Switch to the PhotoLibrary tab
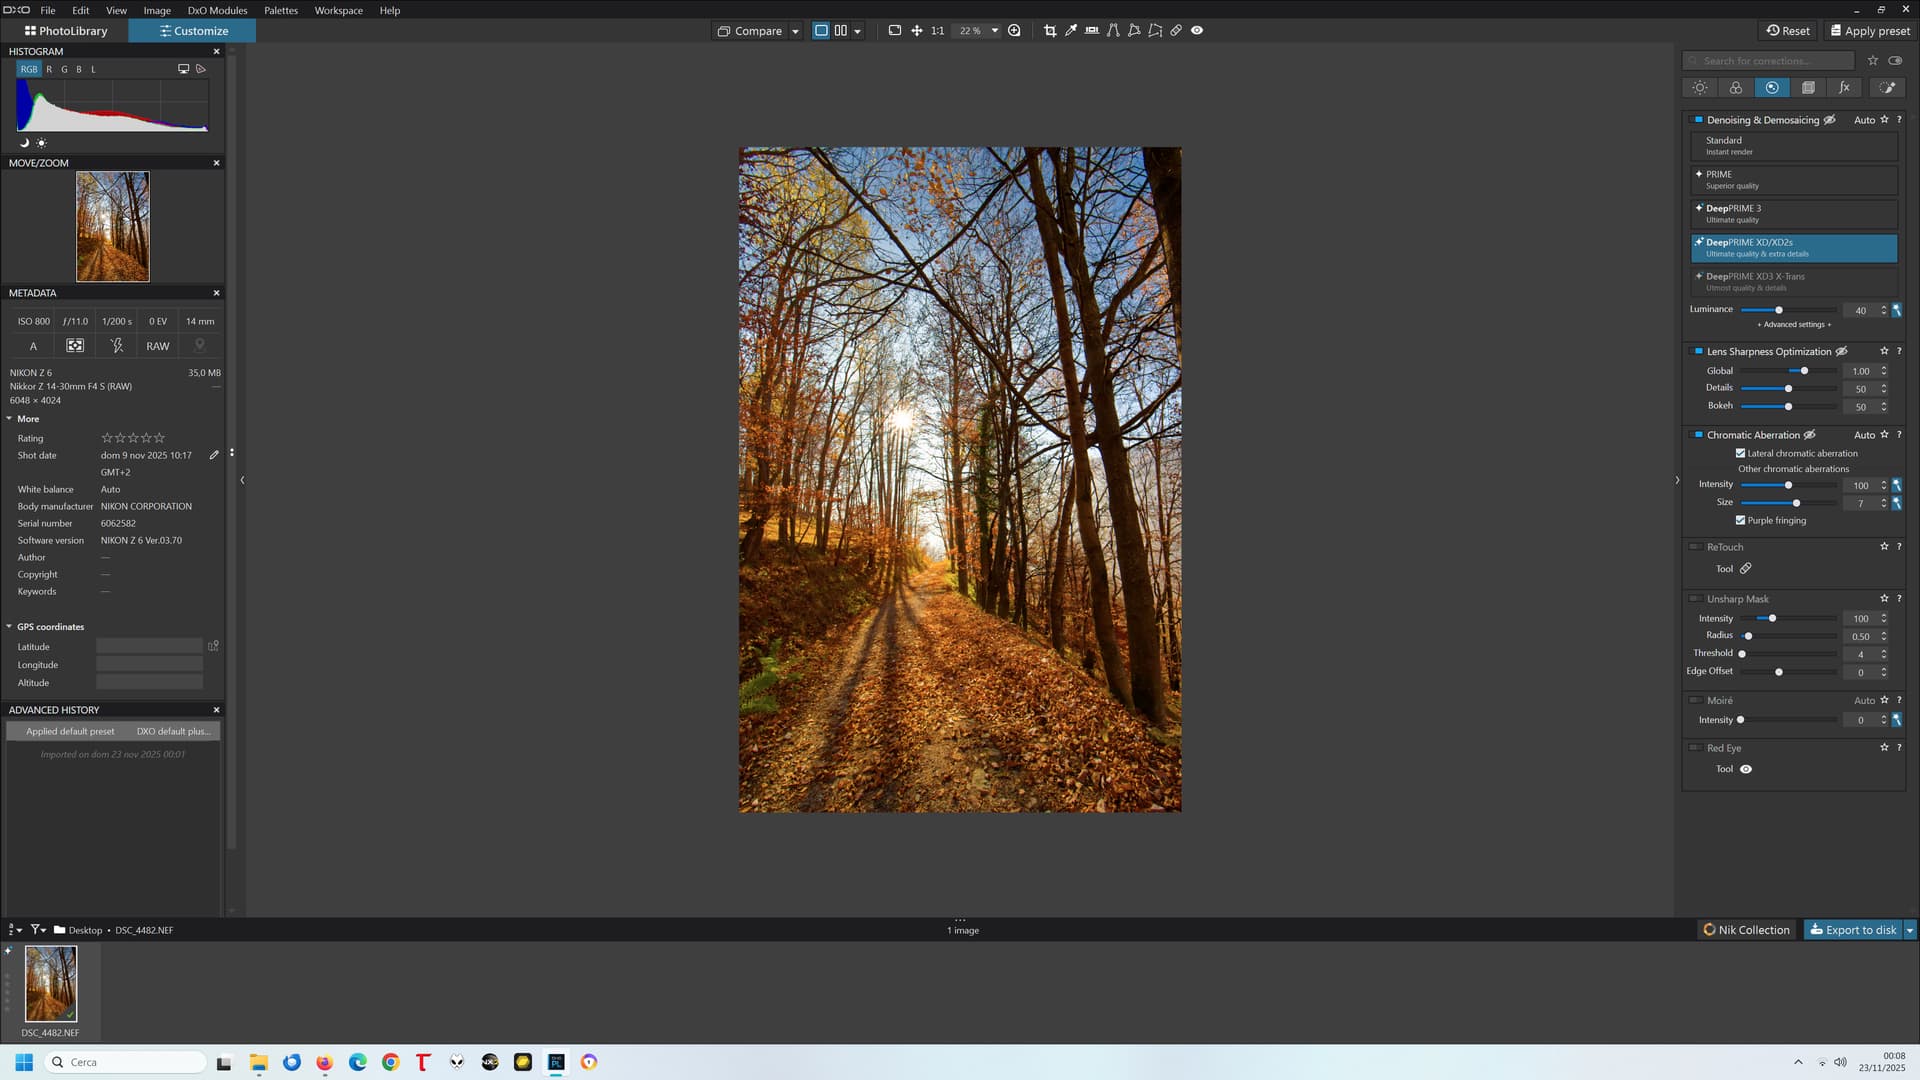This screenshot has width=1920, height=1080. [x=66, y=31]
